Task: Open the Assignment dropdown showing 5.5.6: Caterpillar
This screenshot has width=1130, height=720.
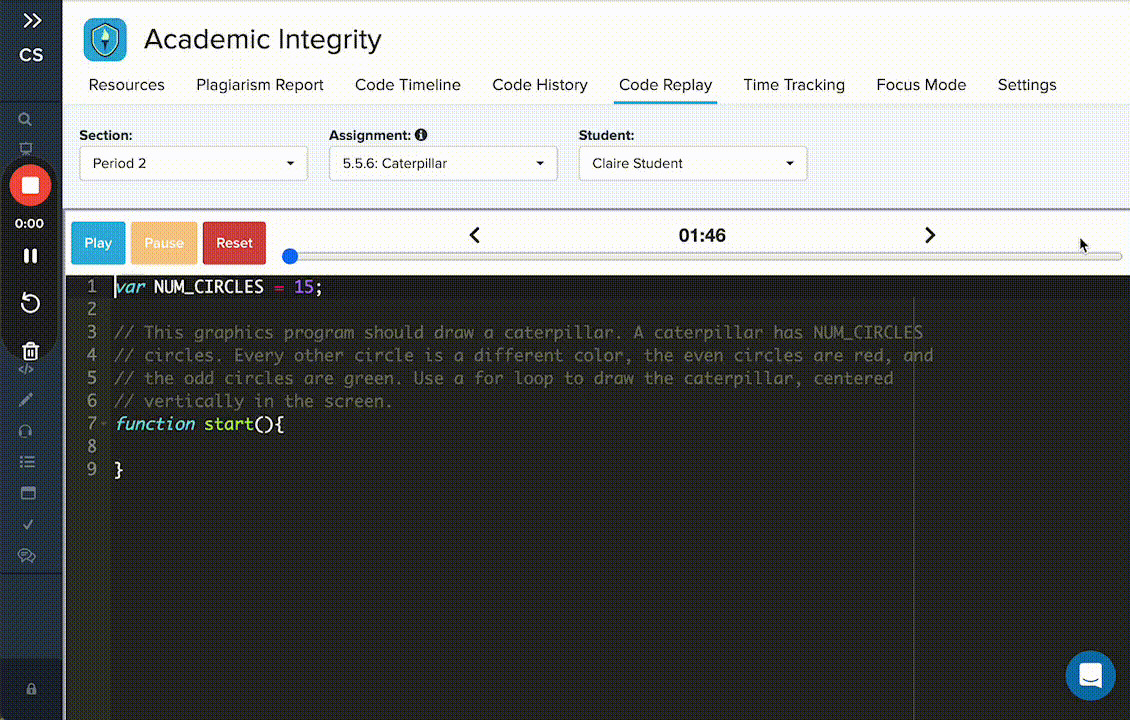Action: coord(443,163)
